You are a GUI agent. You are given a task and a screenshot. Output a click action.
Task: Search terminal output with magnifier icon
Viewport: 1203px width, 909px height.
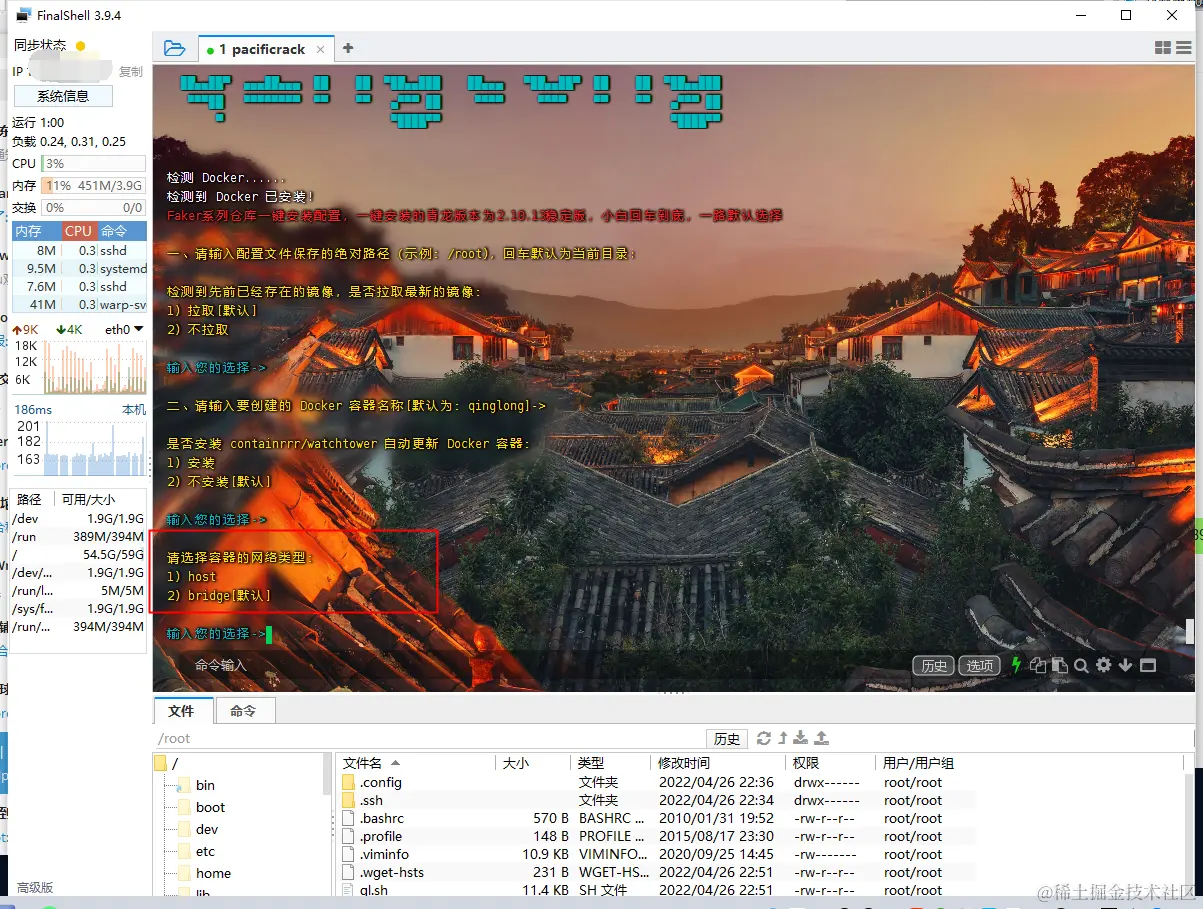[x=1081, y=665]
